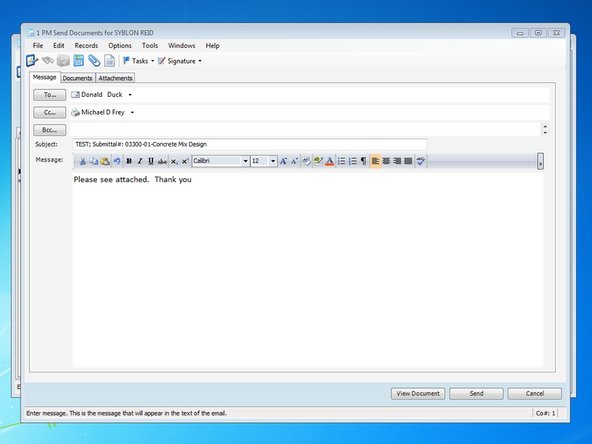Viewport: 592px width, 444px height.
Task: Expand the Tasks dropdown arrow
Action: 153,61
